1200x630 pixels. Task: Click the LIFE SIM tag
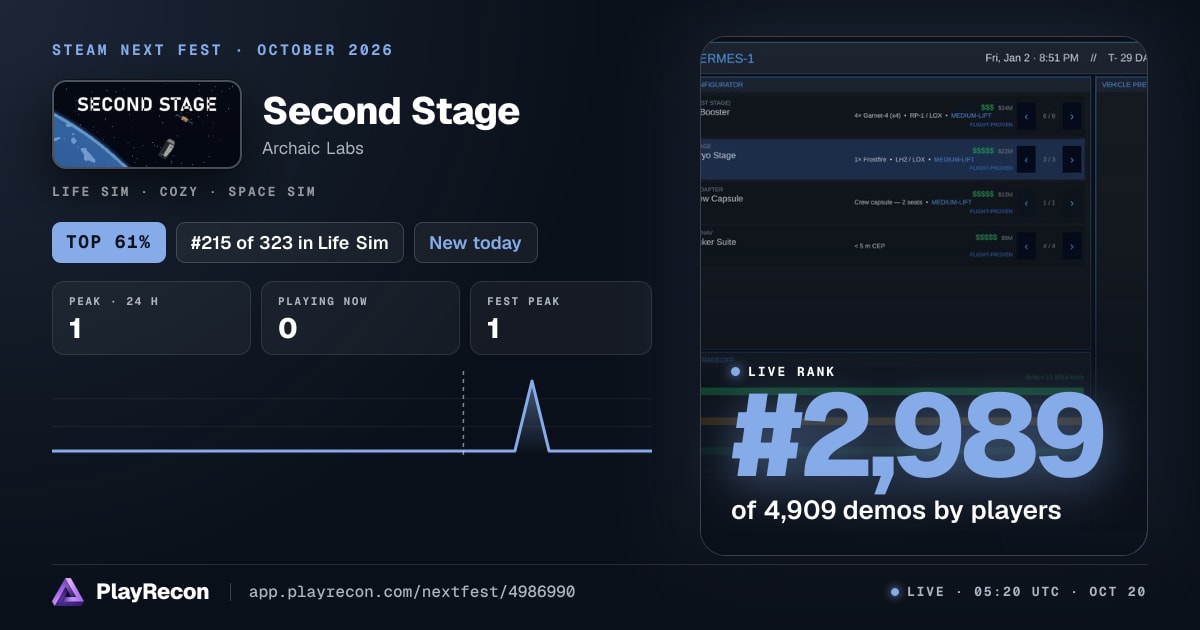click(x=91, y=191)
